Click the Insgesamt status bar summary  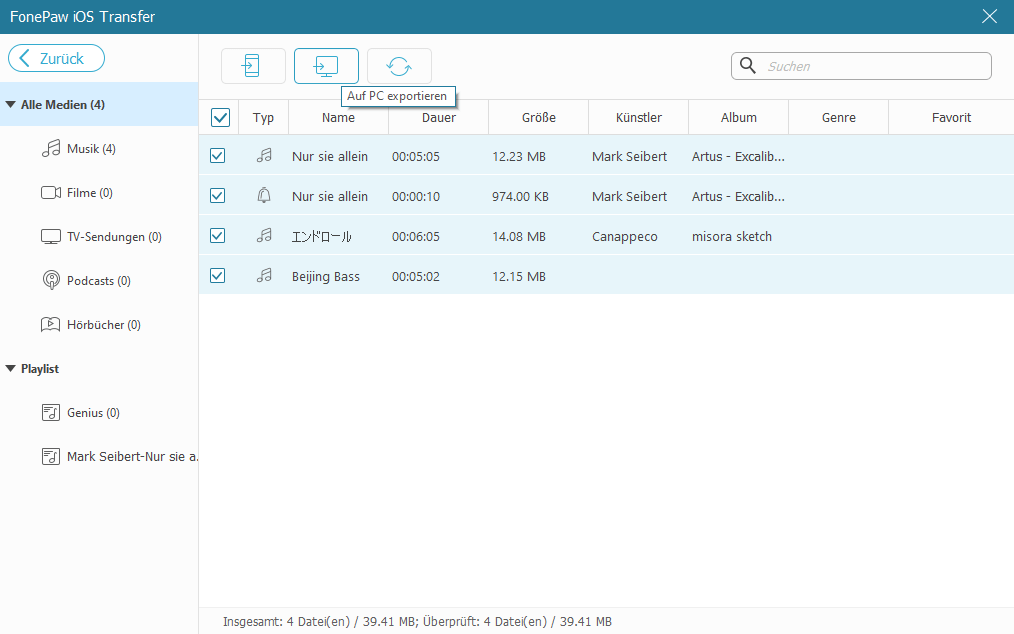417,622
